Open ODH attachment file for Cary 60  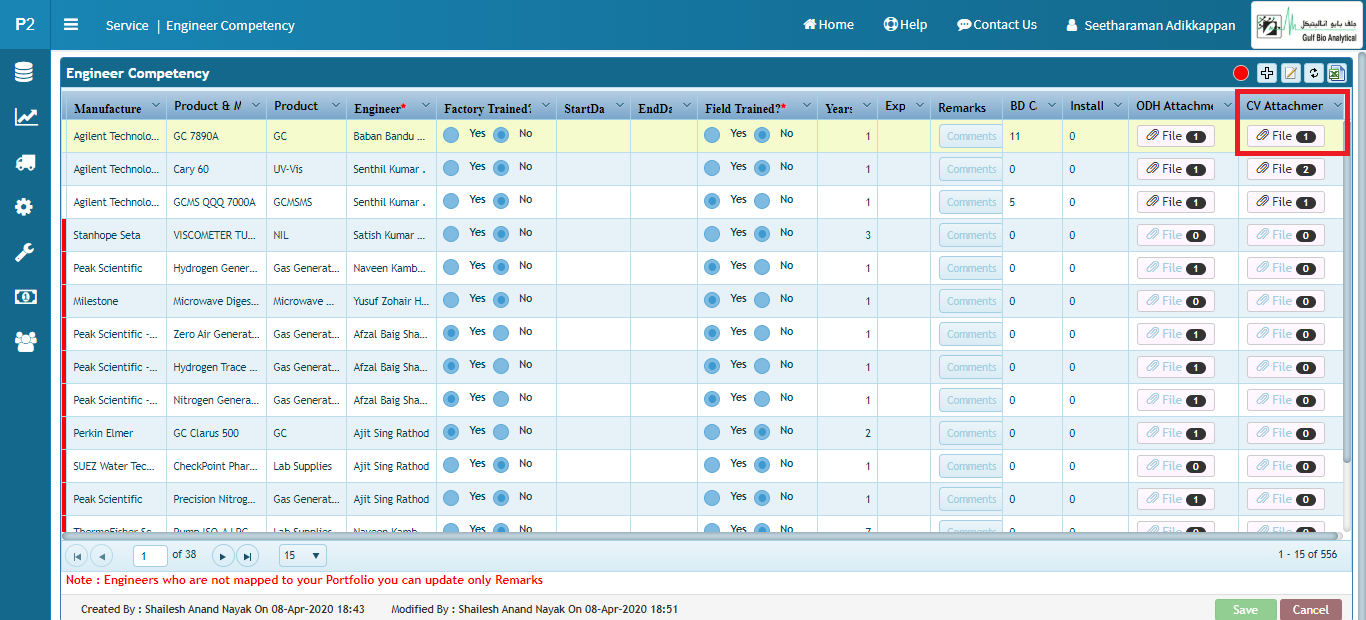tap(1176, 169)
